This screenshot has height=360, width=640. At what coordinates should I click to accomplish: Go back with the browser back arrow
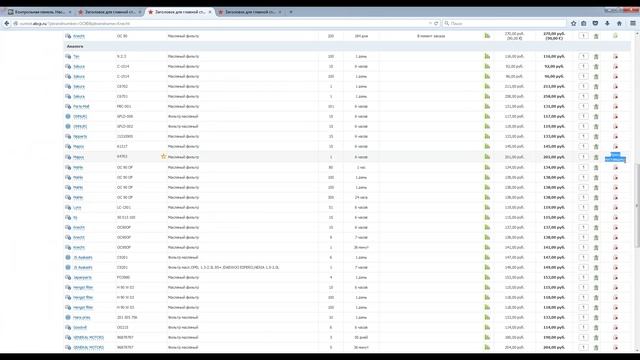click(x=7, y=24)
